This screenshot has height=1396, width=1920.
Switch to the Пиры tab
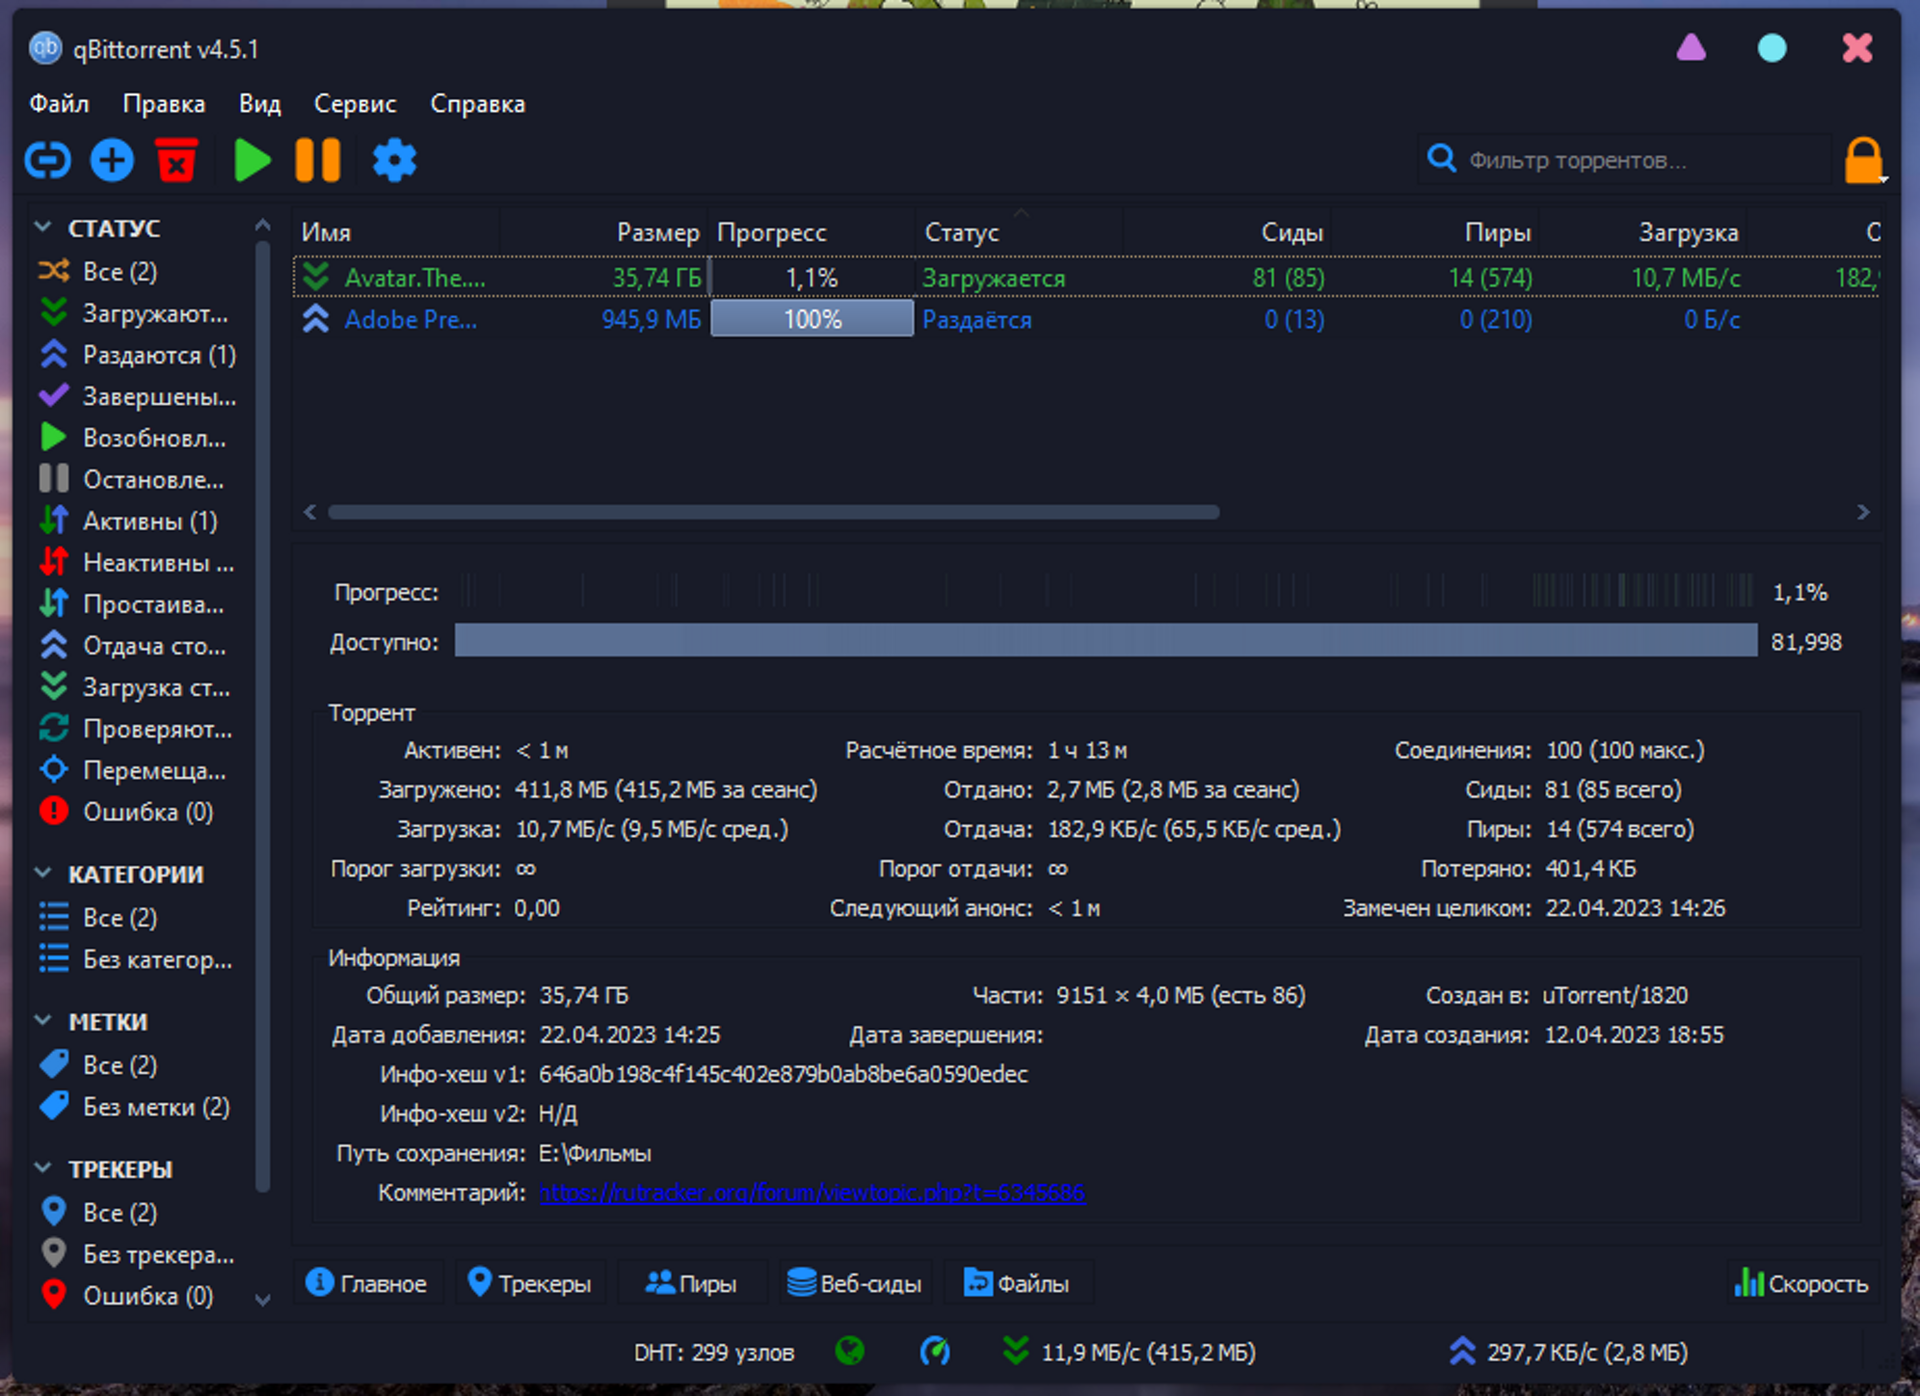(x=692, y=1283)
